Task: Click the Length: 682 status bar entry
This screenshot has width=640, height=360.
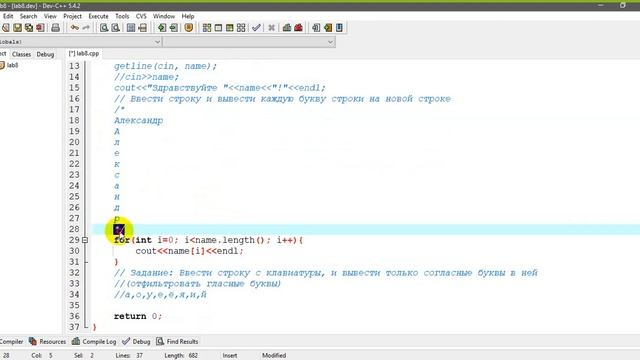Action: point(181,356)
